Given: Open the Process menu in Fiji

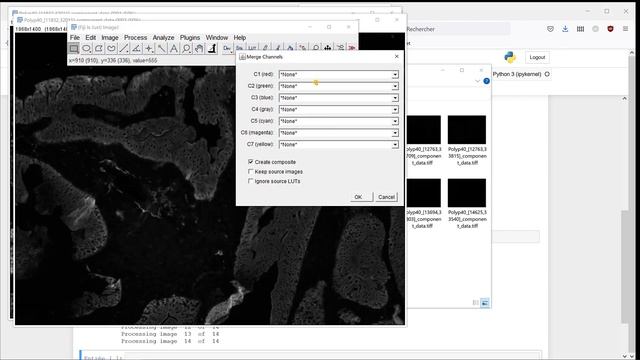Looking at the screenshot, I should [x=136, y=38].
